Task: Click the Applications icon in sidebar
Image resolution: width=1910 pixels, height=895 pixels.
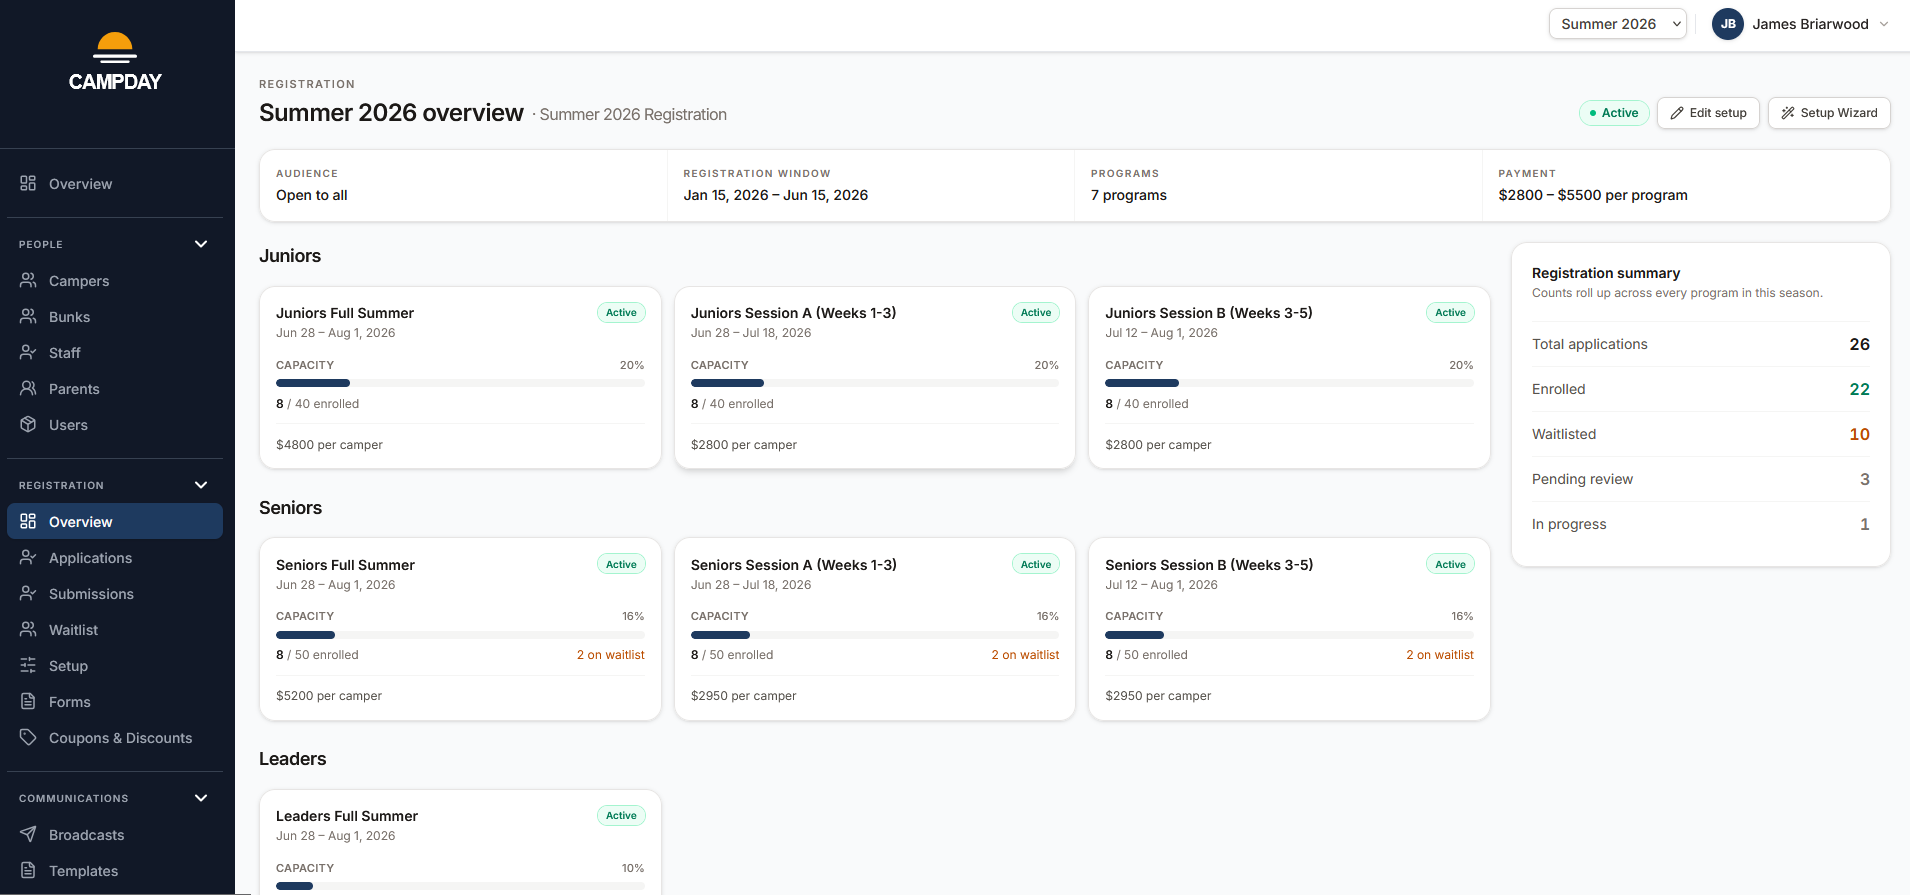Action: 28,557
